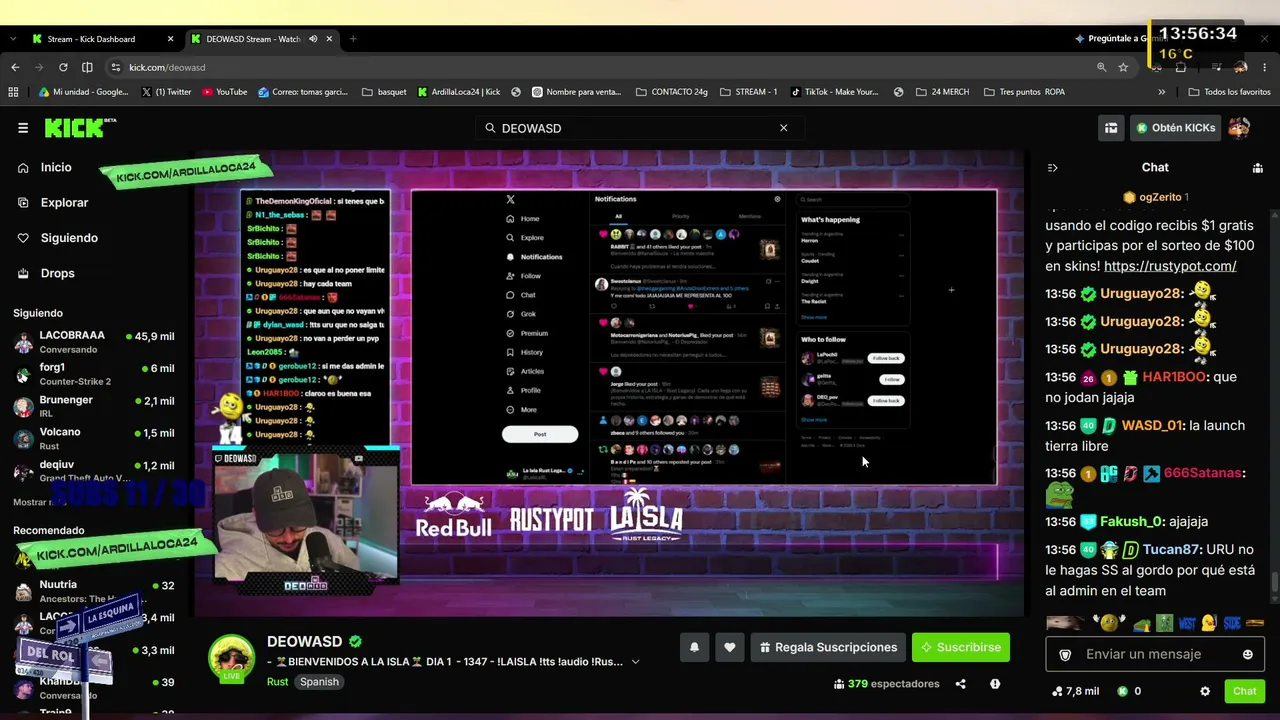Open the Rust category link

(277, 682)
